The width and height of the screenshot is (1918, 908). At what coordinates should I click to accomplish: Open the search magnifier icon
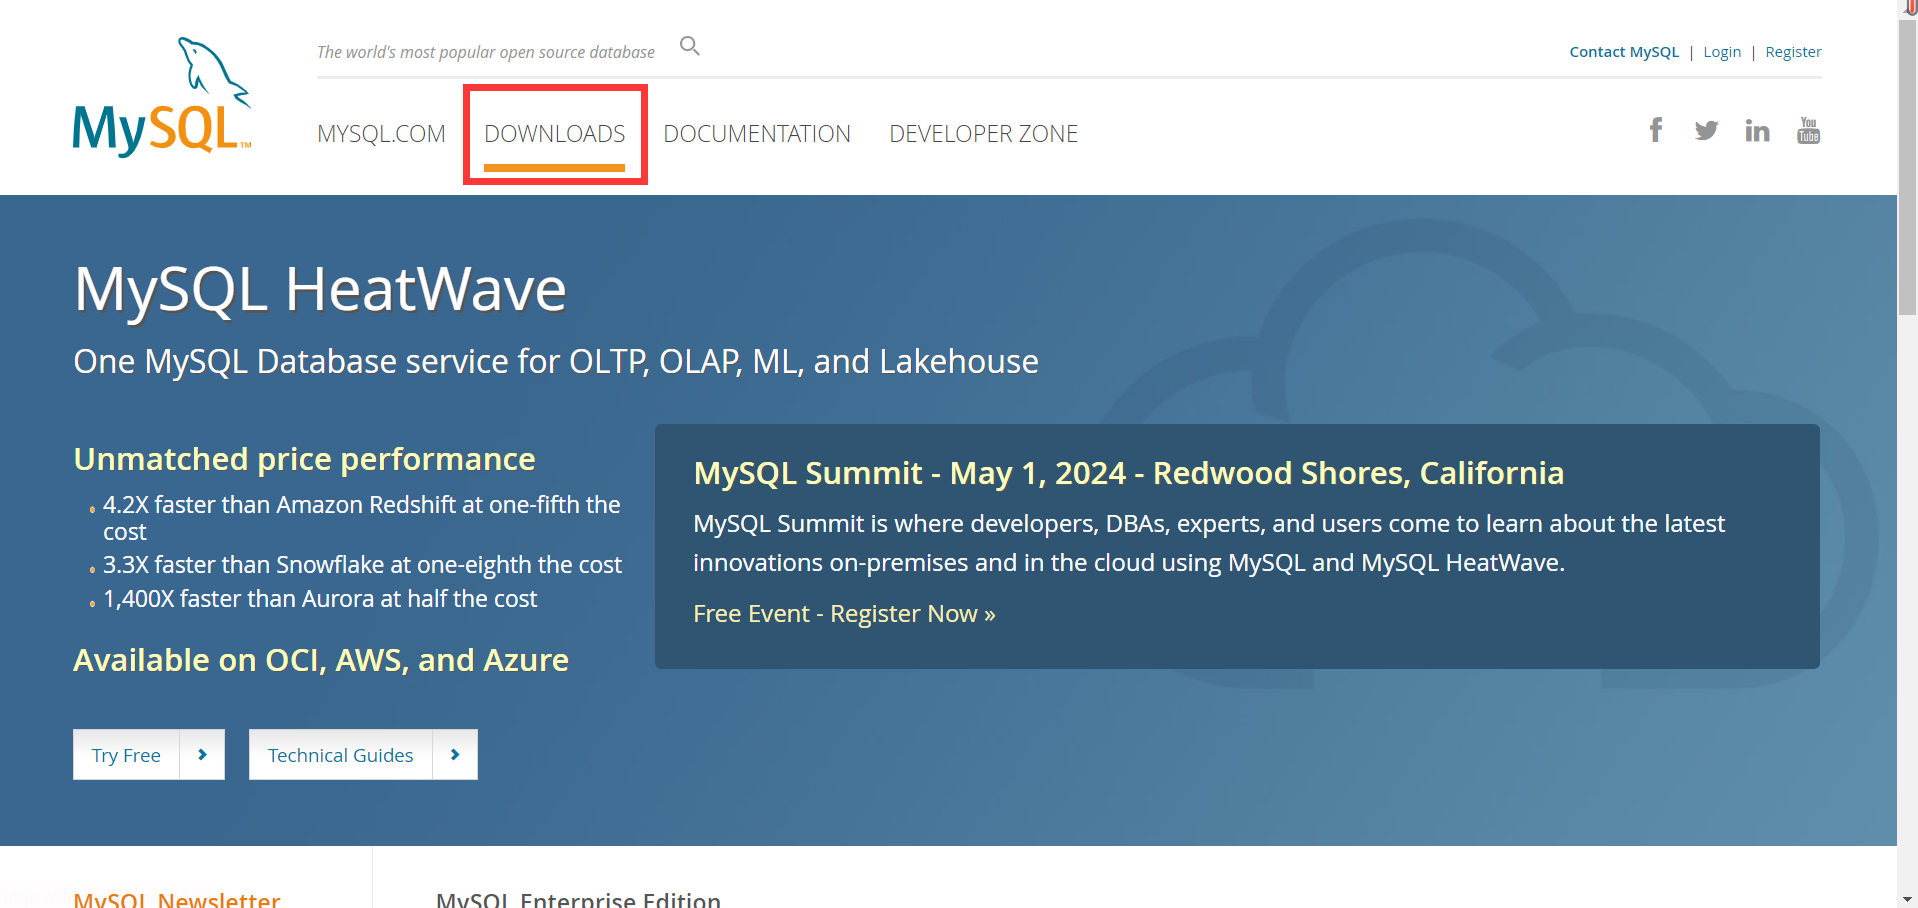[690, 46]
